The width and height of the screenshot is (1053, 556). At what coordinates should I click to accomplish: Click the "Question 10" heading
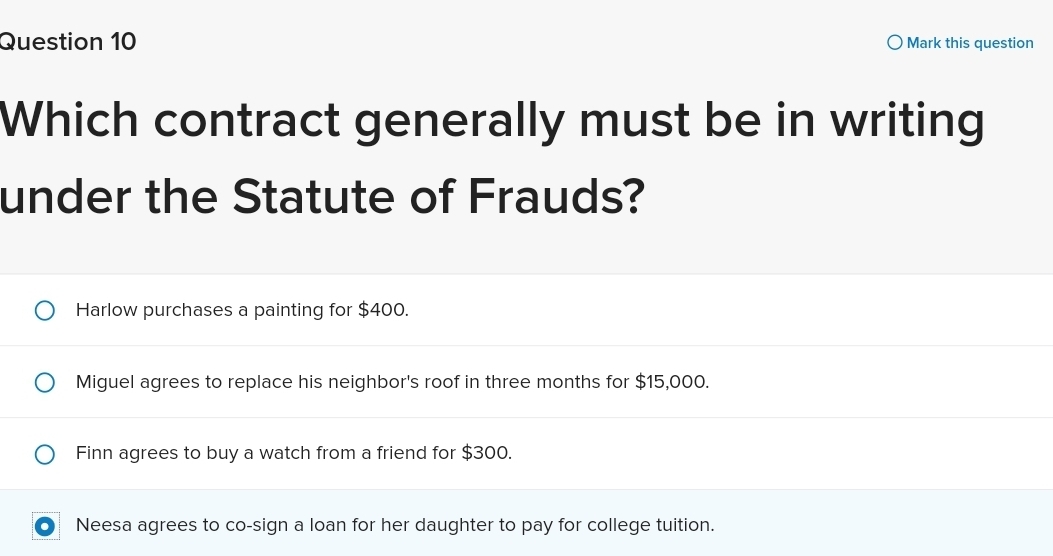[68, 42]
